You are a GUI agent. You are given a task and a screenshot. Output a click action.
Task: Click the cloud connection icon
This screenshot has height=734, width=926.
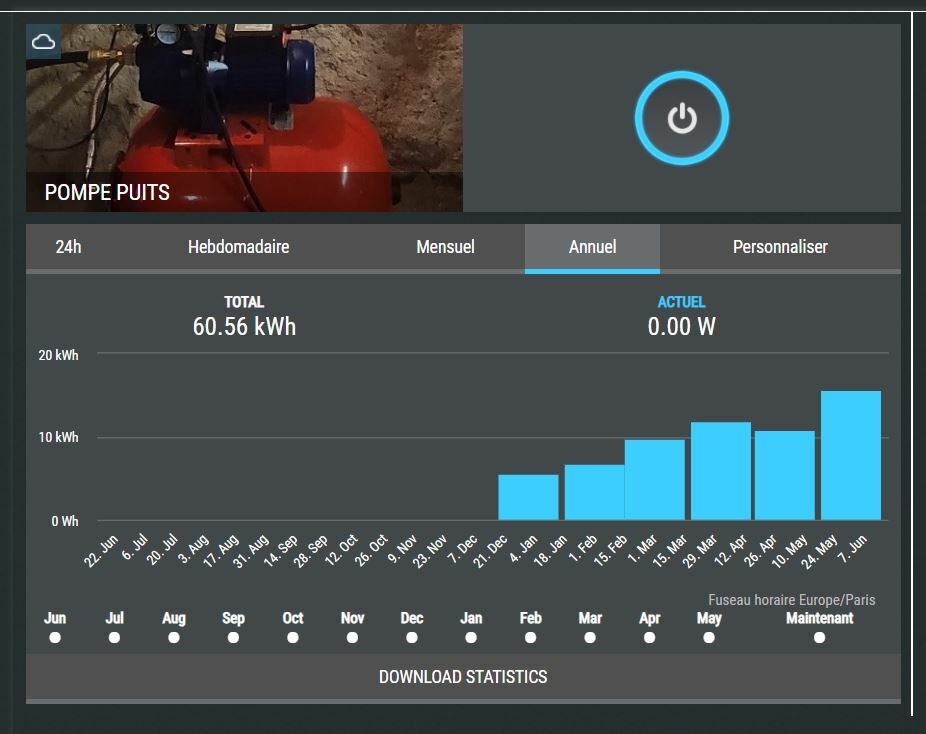tap(43, 41)
